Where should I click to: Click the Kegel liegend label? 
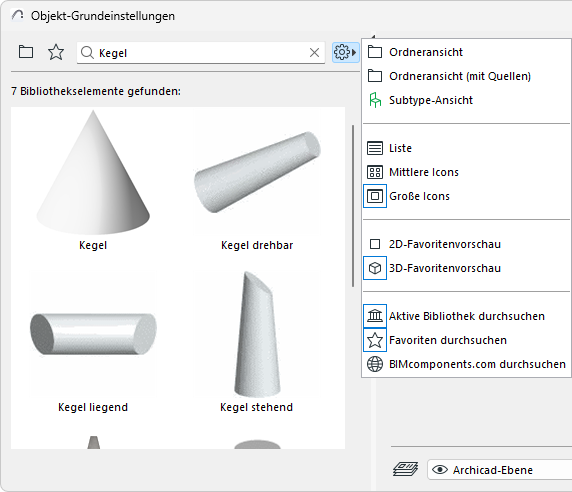[93, 407]
